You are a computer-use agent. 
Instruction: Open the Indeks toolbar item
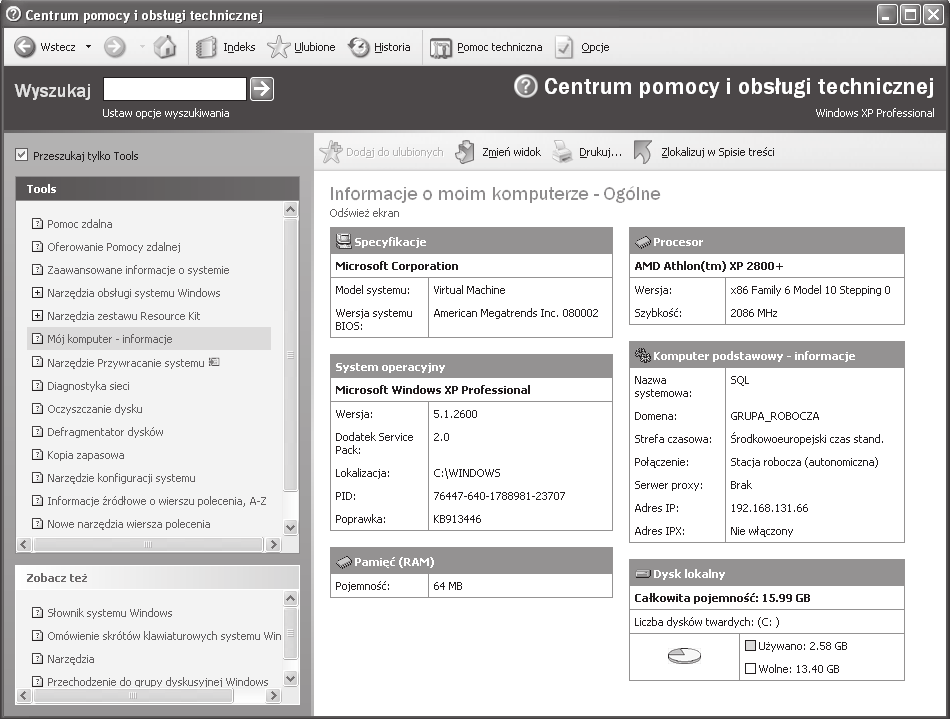(x=226, y=47)
